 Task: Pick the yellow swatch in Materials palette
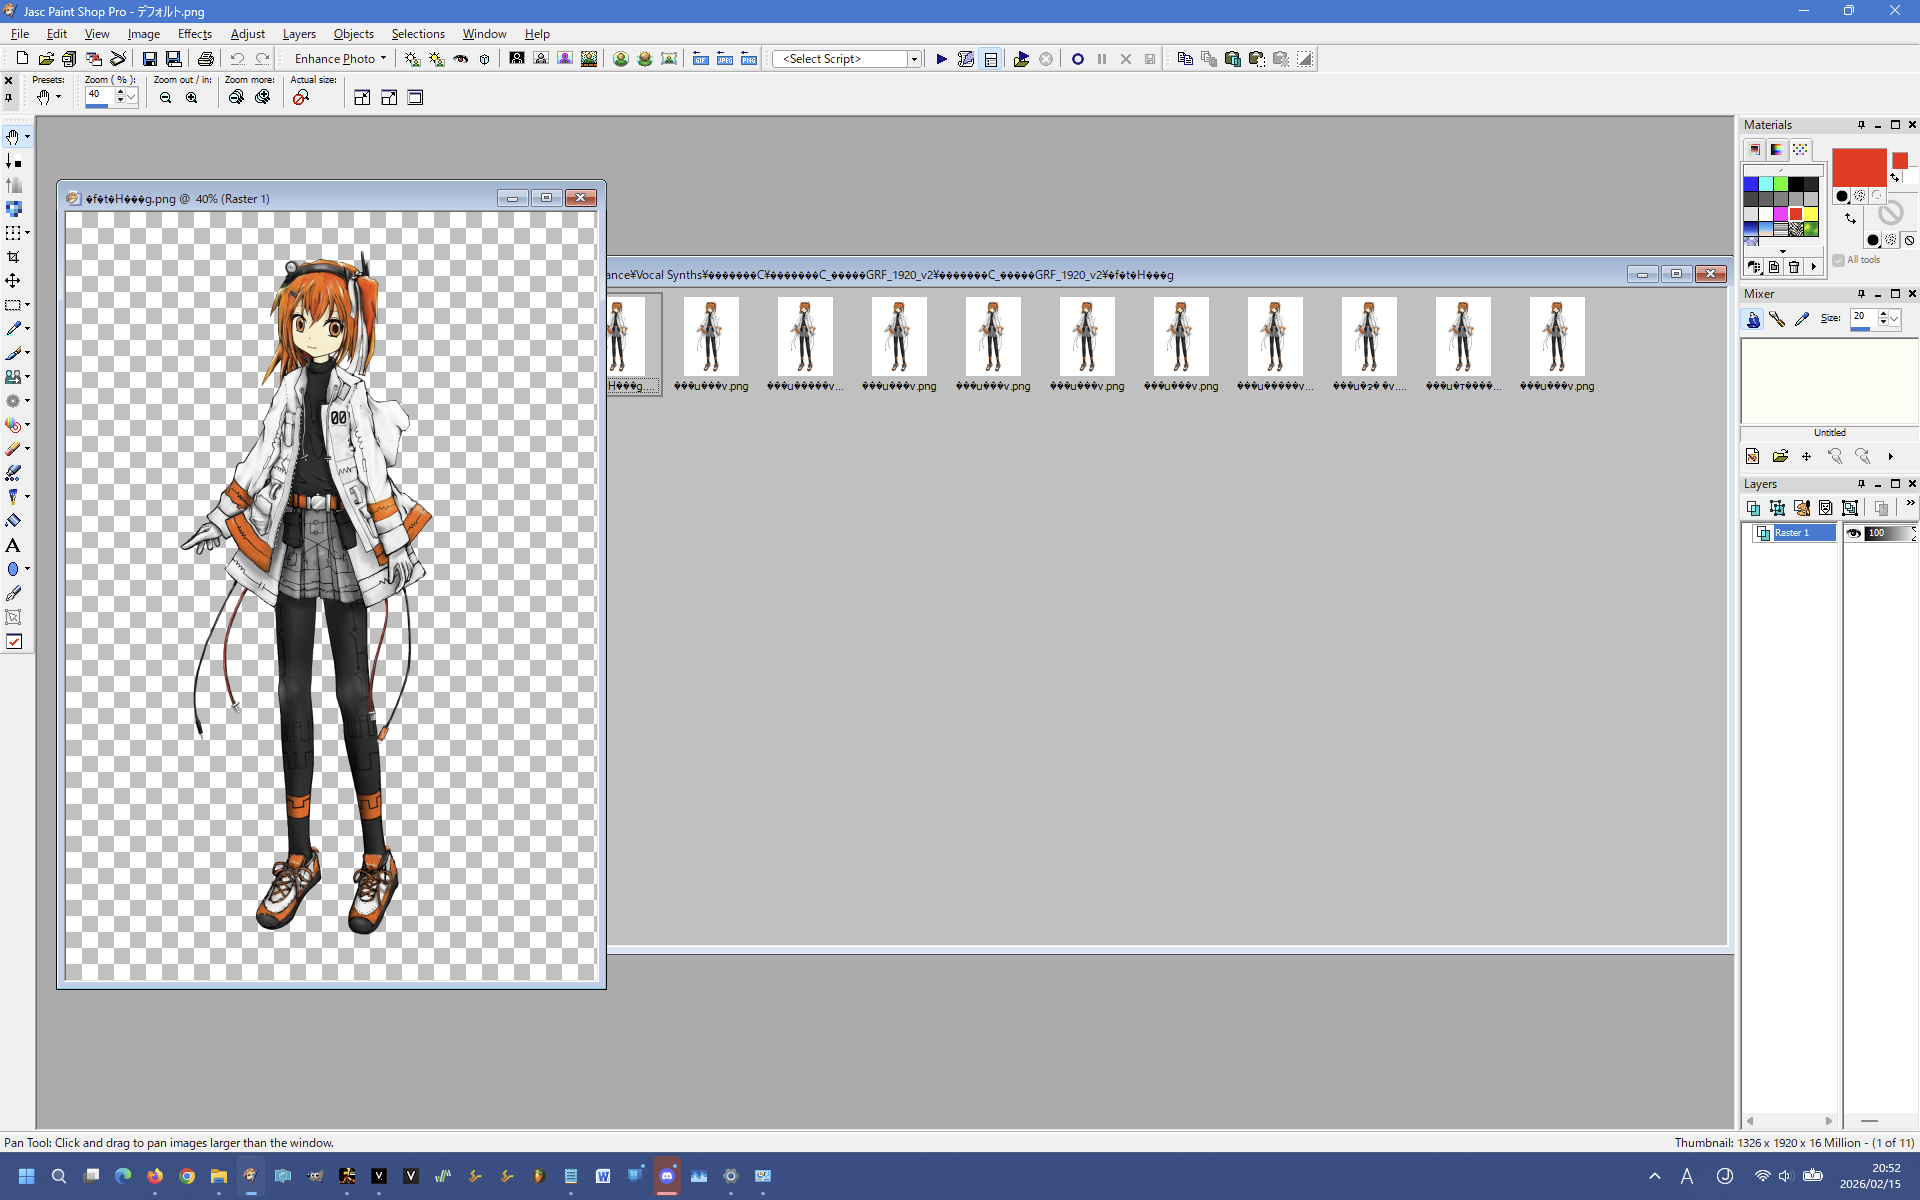pyautogui.click(x=1811, y=214)
